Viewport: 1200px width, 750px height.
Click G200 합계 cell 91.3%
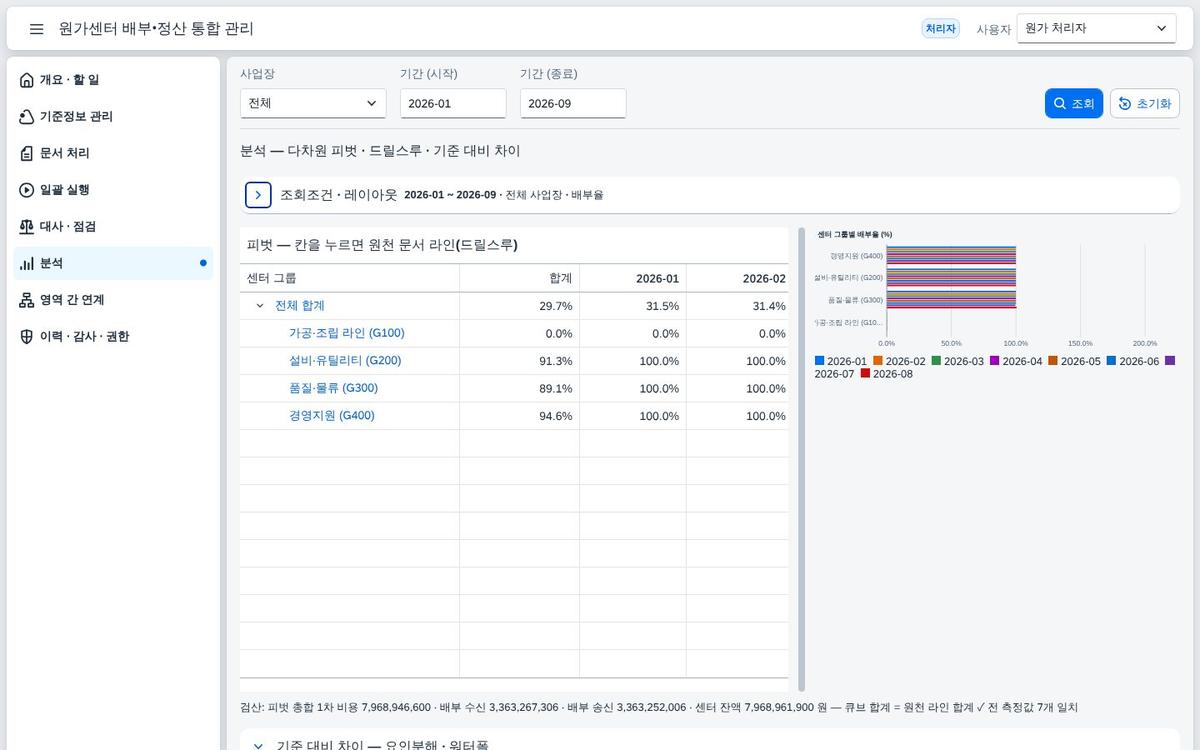click(x=519, y=361)
